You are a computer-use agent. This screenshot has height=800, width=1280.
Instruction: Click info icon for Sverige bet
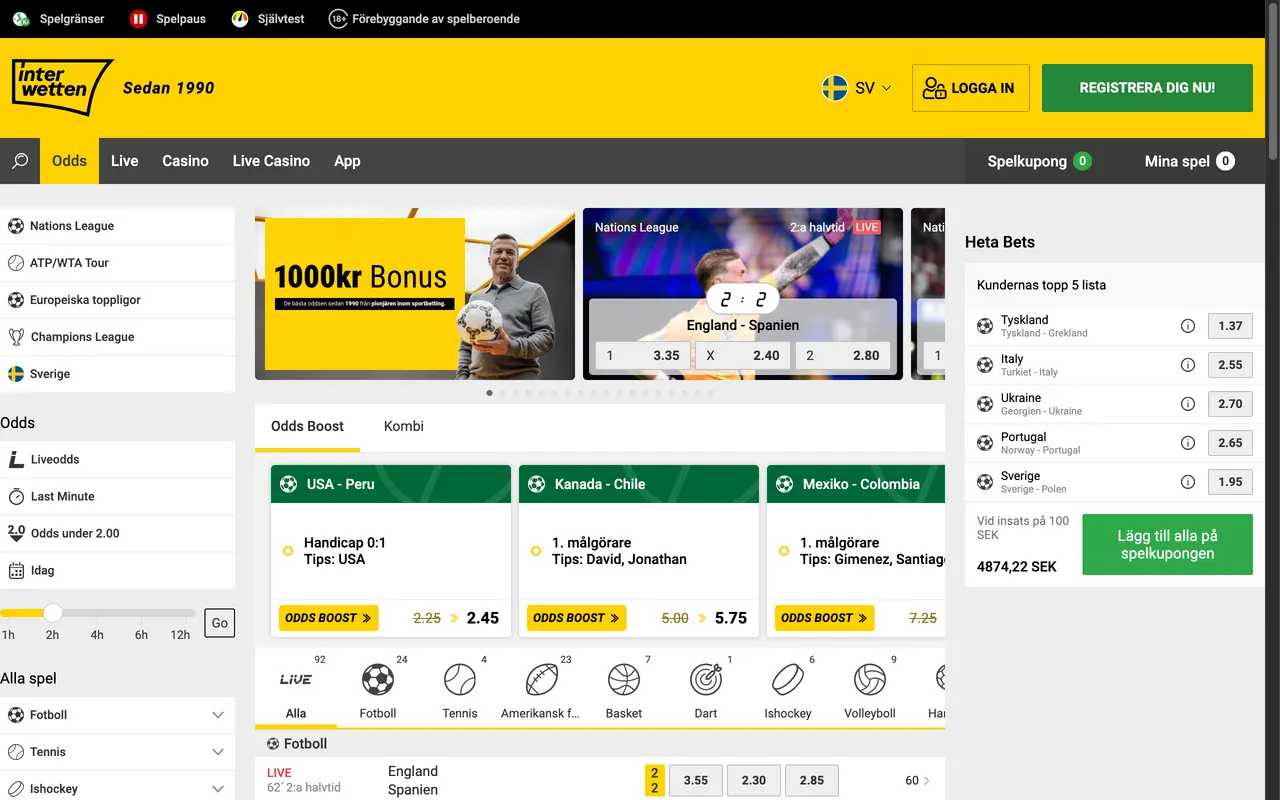pos(1188,482)
